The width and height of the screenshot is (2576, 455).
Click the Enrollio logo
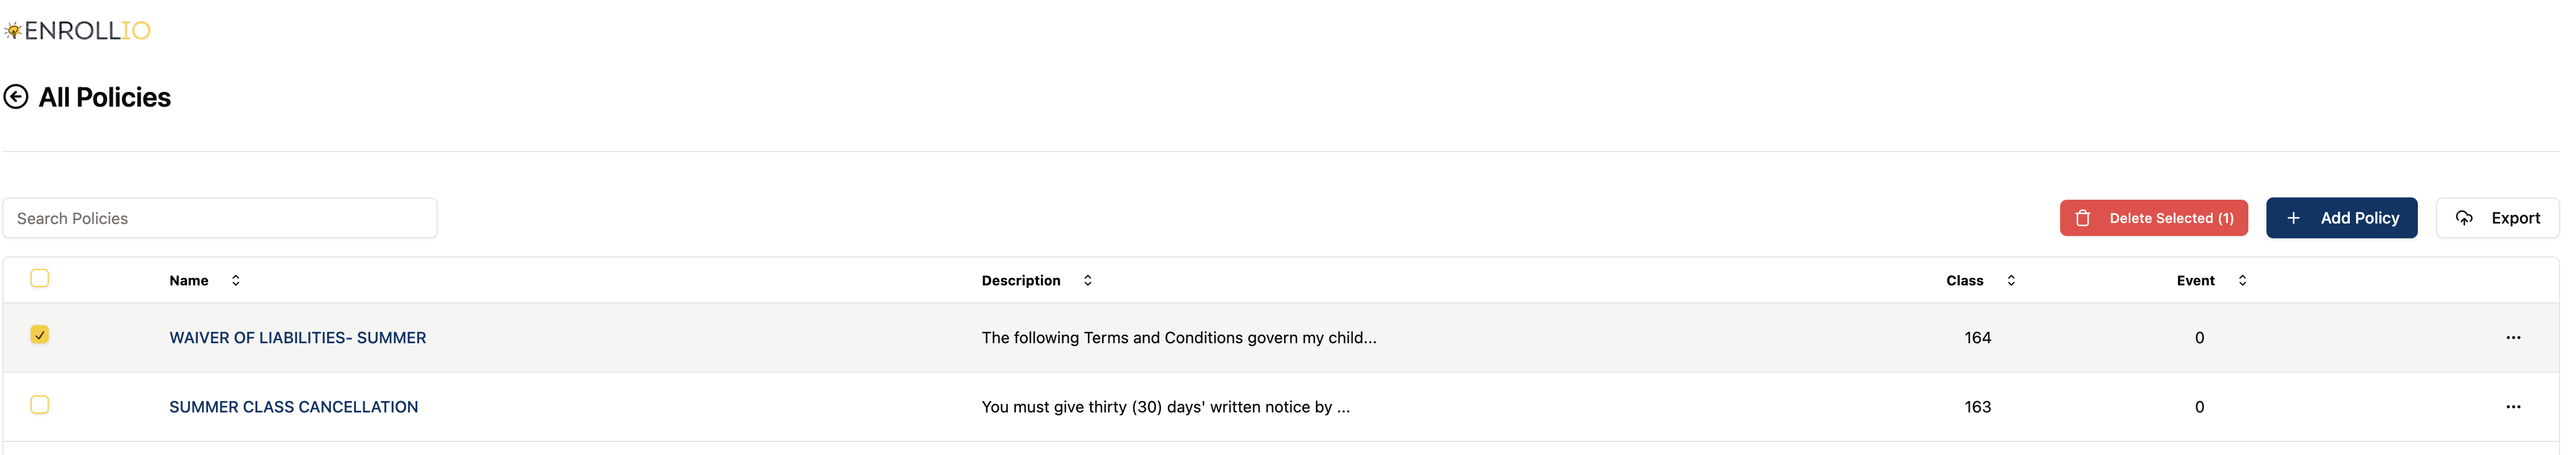77,31
